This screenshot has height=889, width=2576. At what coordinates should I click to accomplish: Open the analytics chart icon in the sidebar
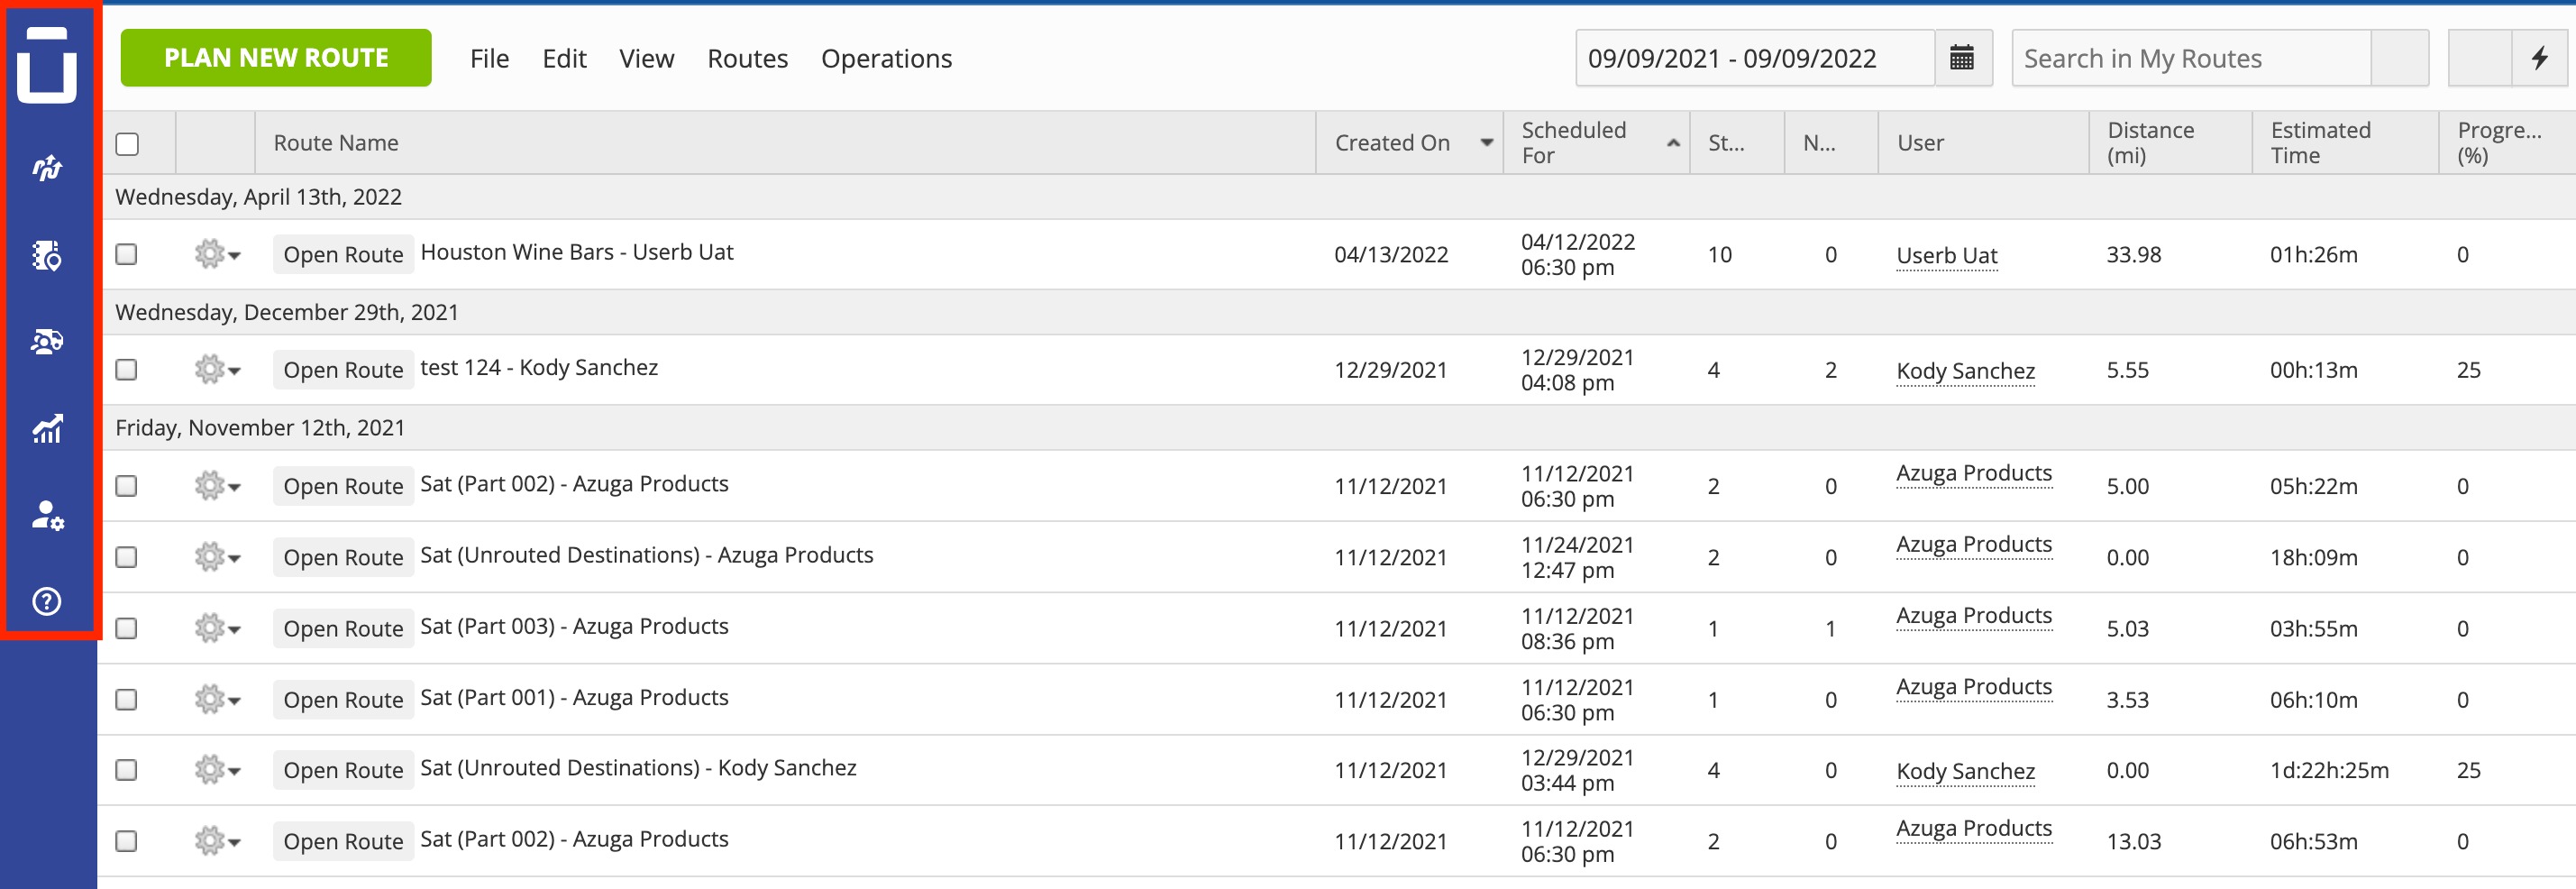pos(47,429)
